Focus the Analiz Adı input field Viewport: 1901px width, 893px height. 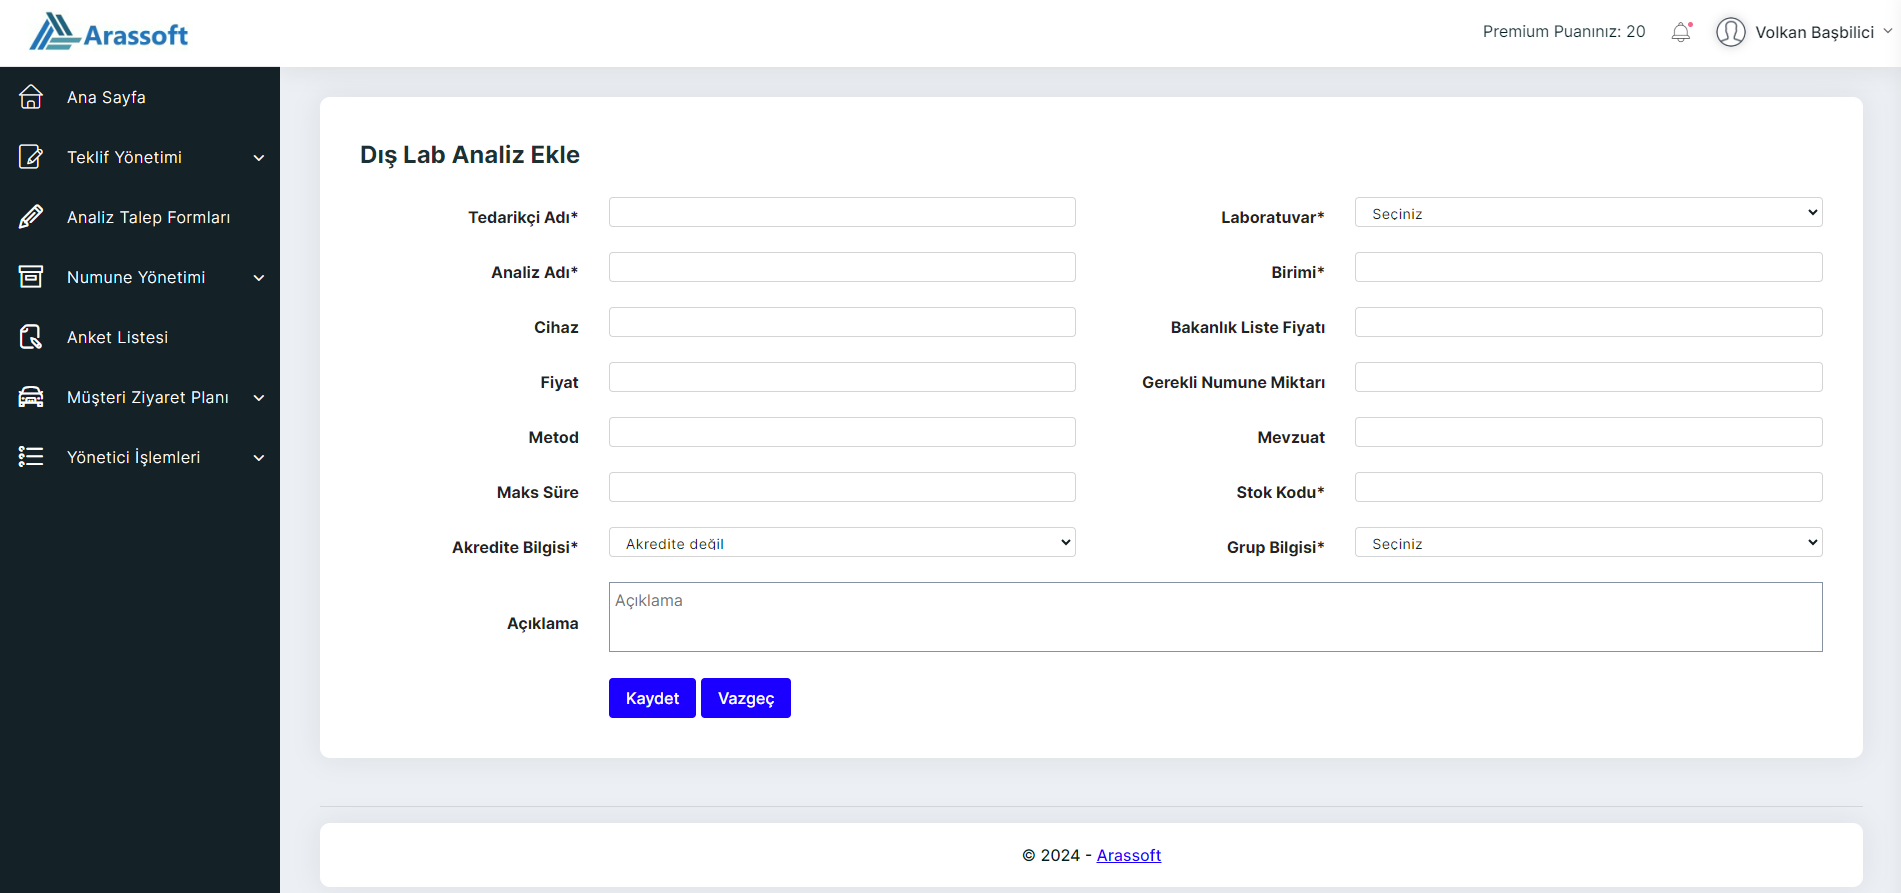[842, 267]
